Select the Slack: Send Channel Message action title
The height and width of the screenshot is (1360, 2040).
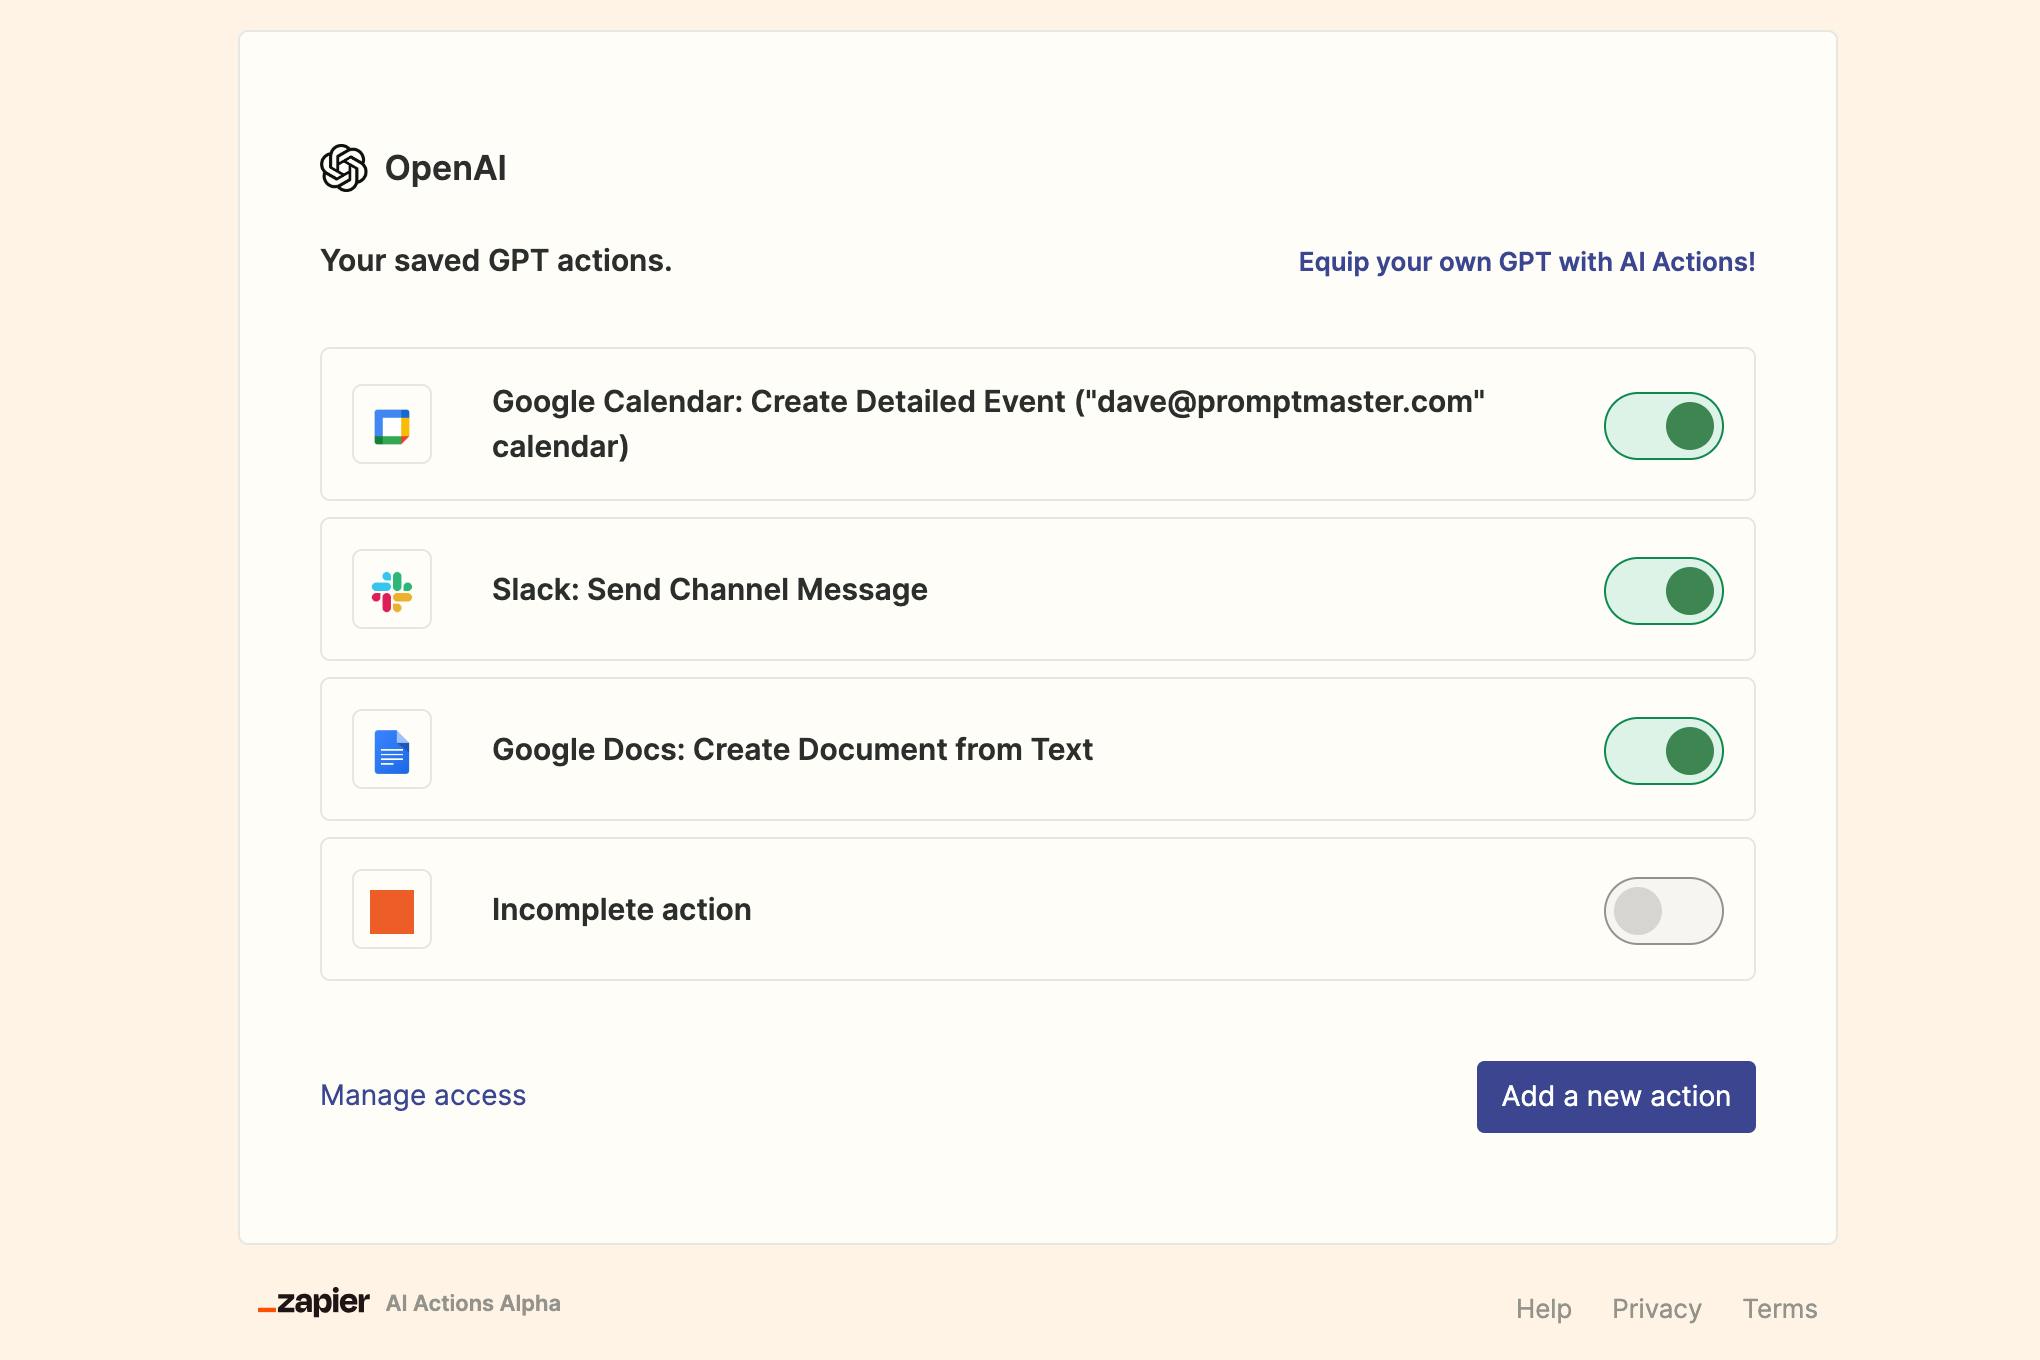(710, 590)
